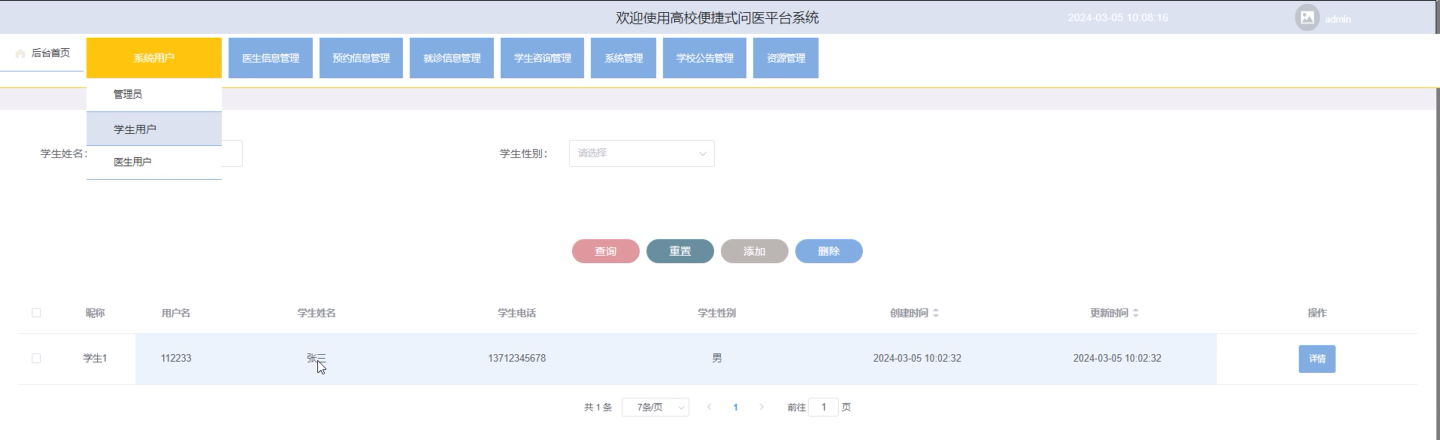
Task: Click the 学生姓名 column header
Action: click(x=317, y=313)
